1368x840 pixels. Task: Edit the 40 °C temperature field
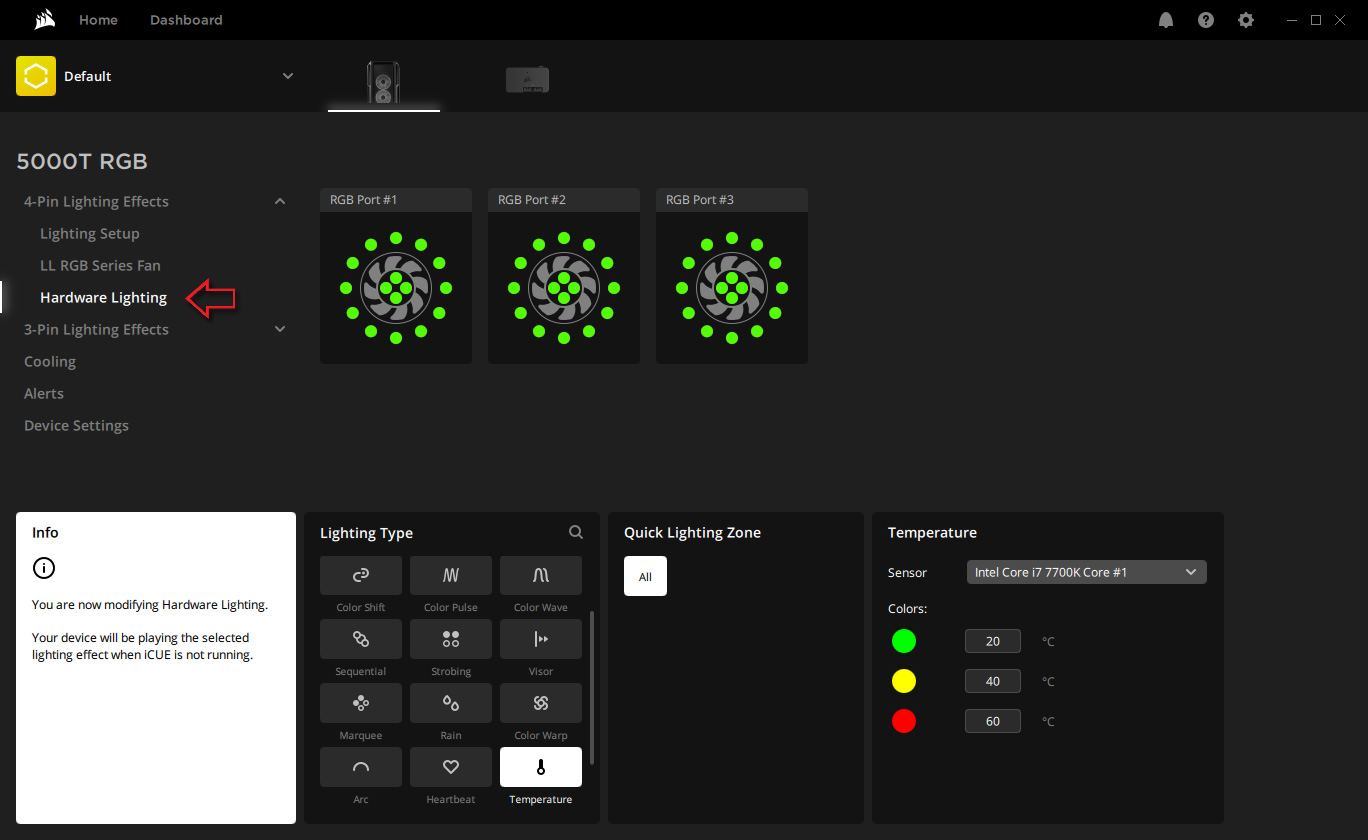coord(993,681)
